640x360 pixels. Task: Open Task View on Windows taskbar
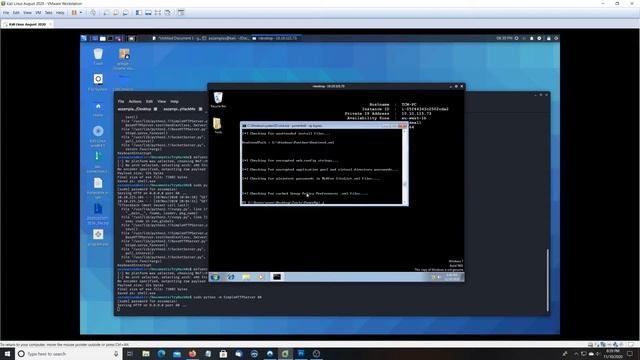pos(130,353)
